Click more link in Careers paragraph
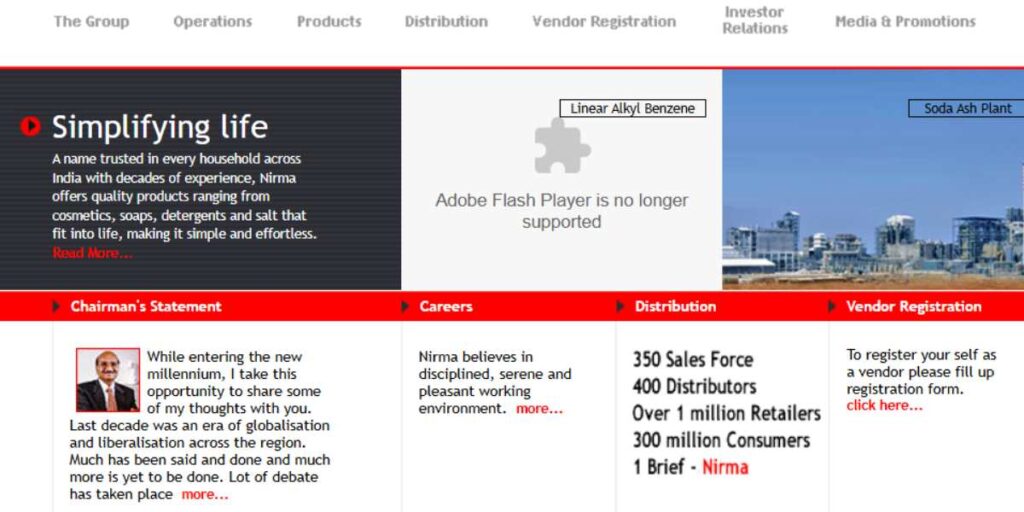 (x=539, y=409)
